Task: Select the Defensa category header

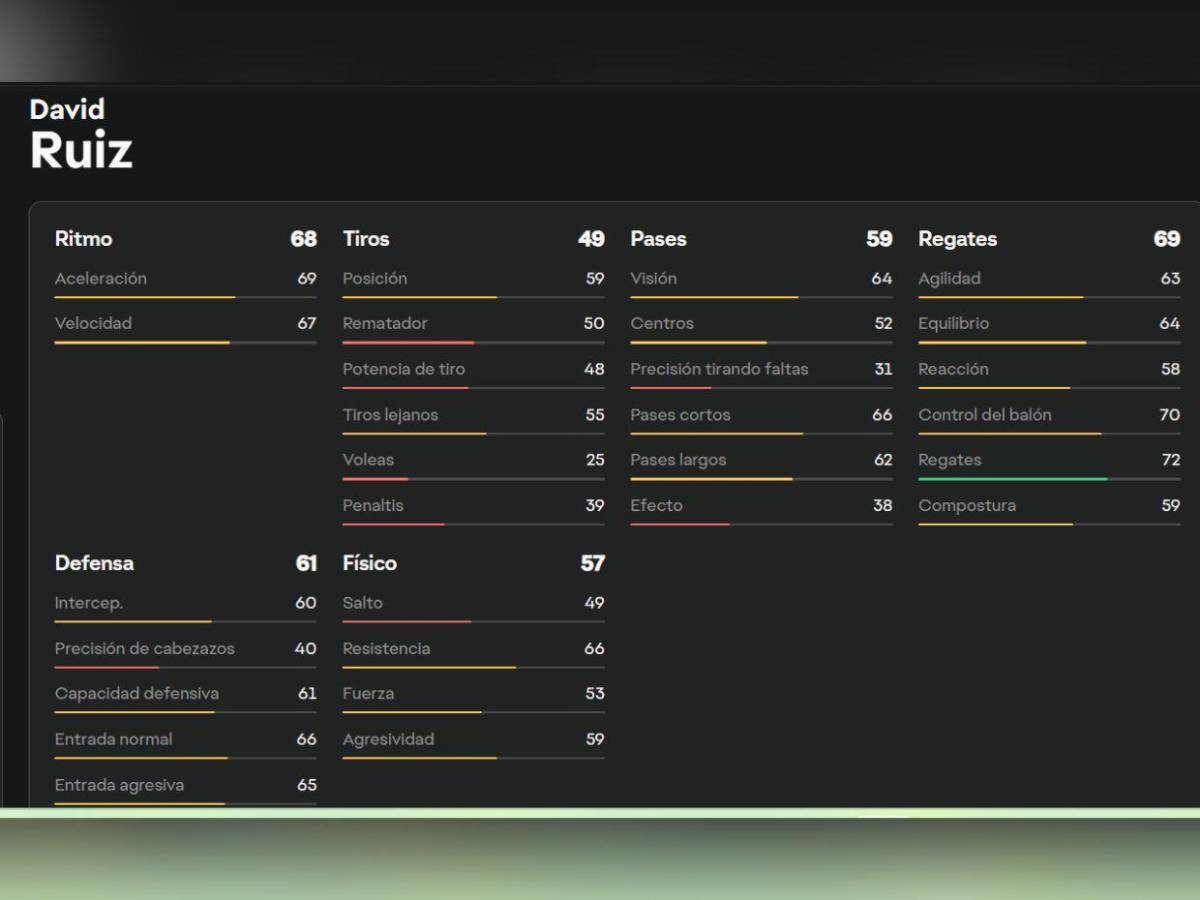Action: (x=94, y=563)
